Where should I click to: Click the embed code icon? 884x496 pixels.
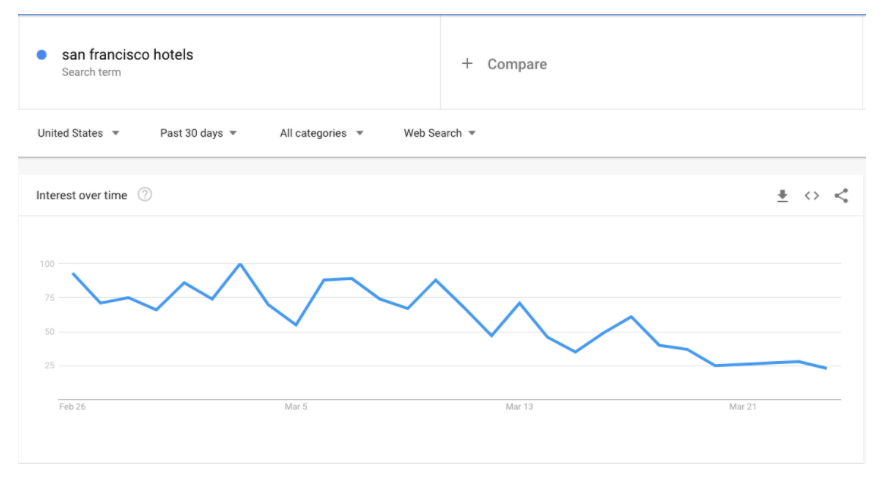click(811, 196)
